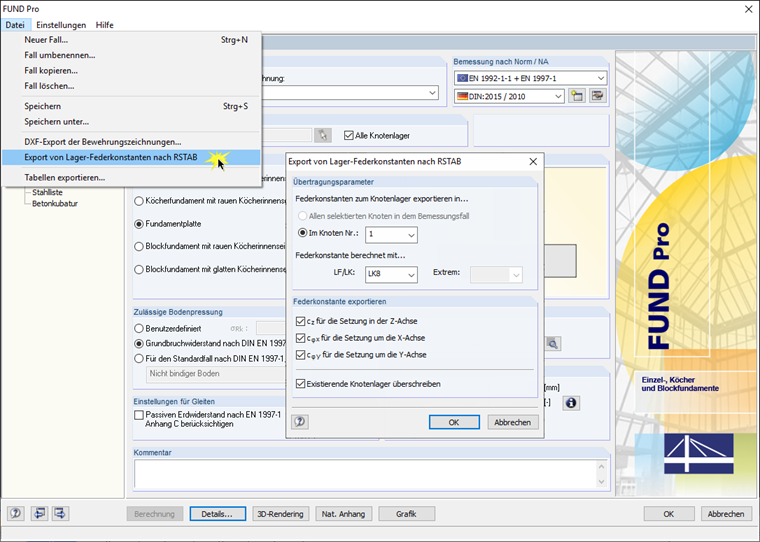Click the help icon in bottom-left toolbar
The width and height of the screenshot is (760, 542).
tap(16, 513)
